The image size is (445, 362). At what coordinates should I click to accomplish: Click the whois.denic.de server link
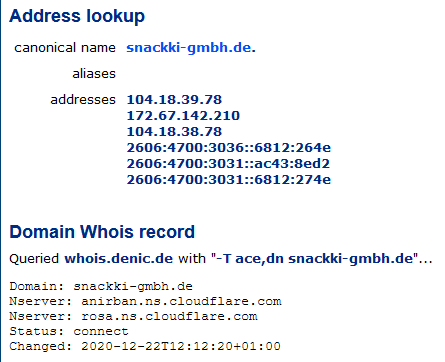[x=119, y=259]
